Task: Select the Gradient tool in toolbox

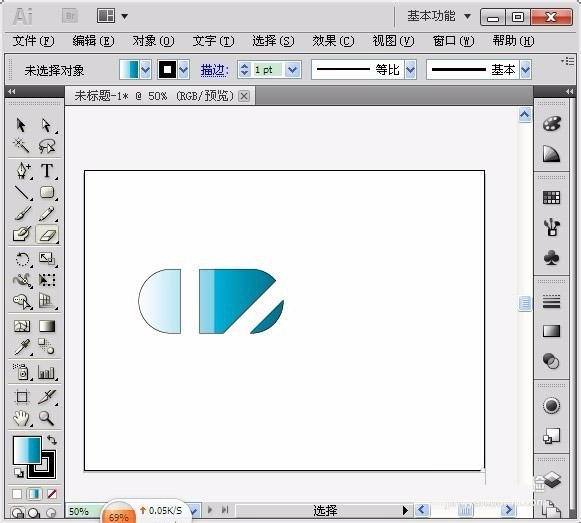Action: coord(47,326)
